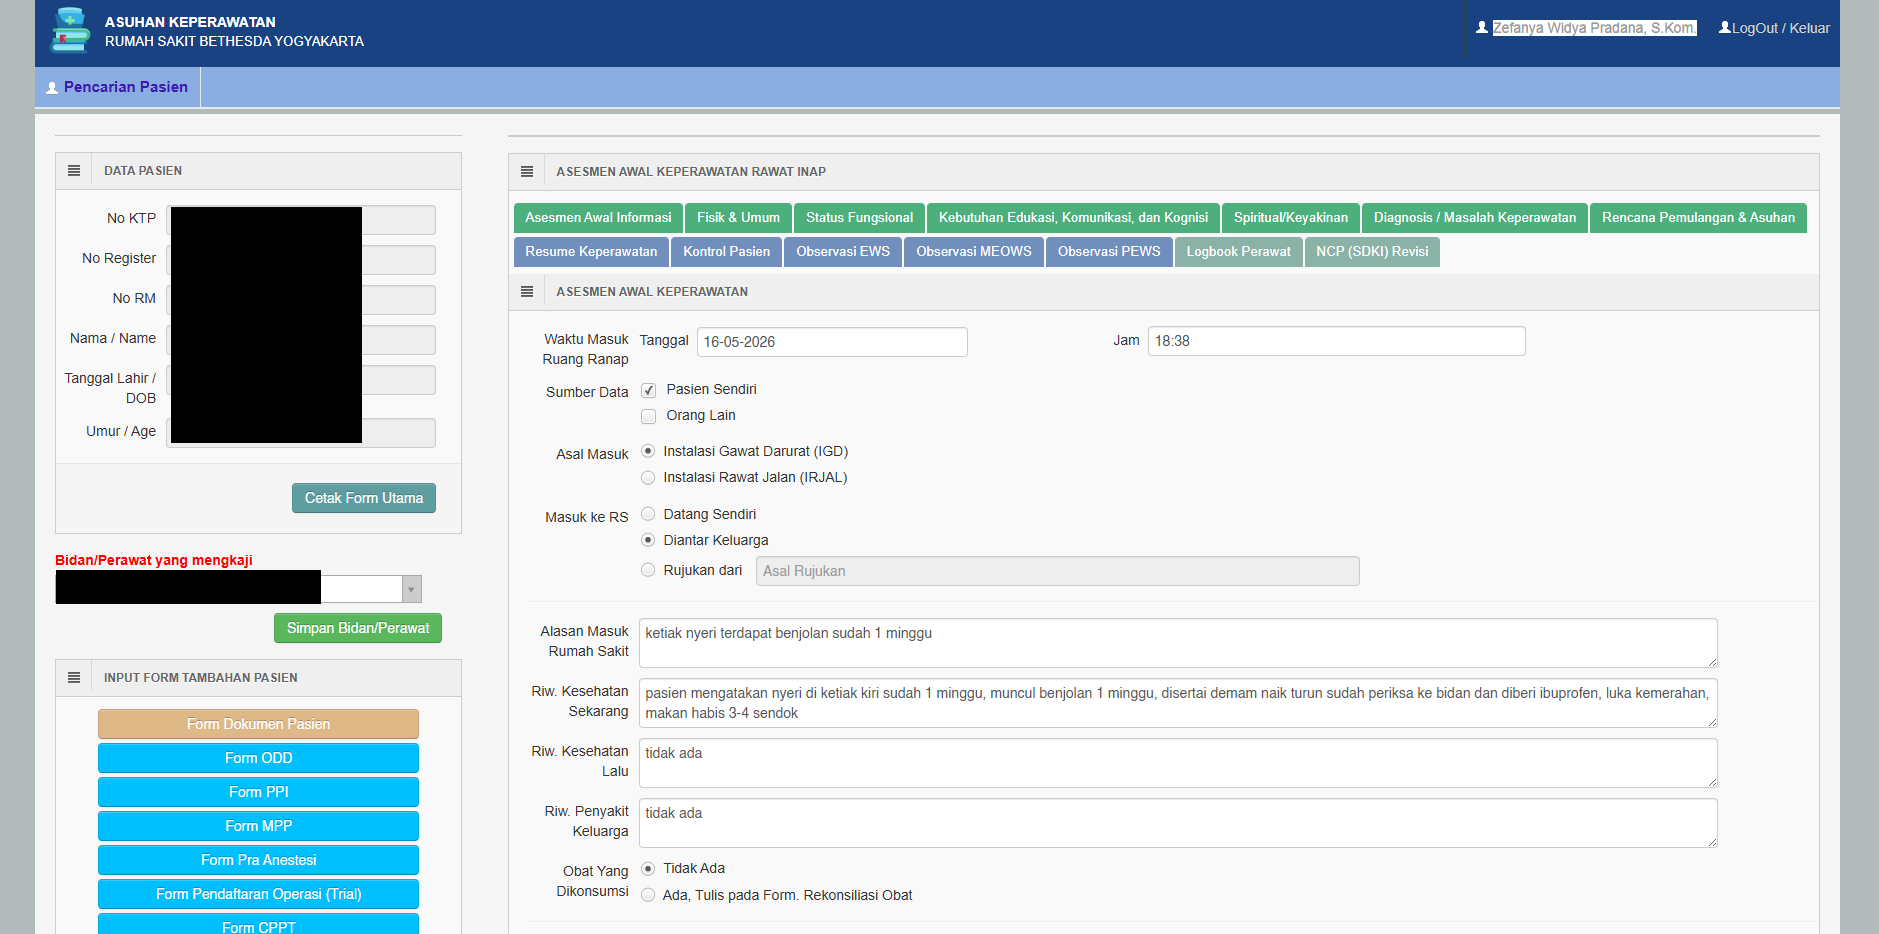This screenshot has height=934, width=1879.
Task: Open the Bidan/Perawat yang mengkaji dropdown arrow
Action: coord(411,589)
